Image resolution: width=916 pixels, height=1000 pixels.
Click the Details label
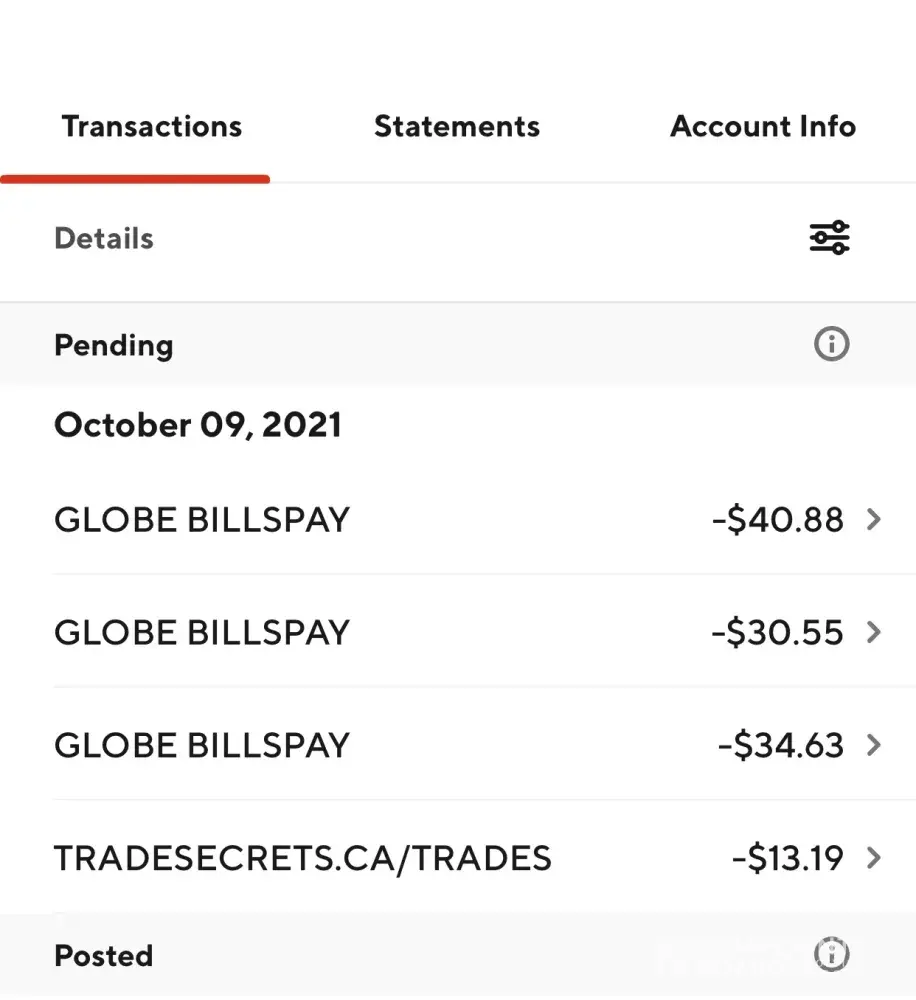point(104,239)
